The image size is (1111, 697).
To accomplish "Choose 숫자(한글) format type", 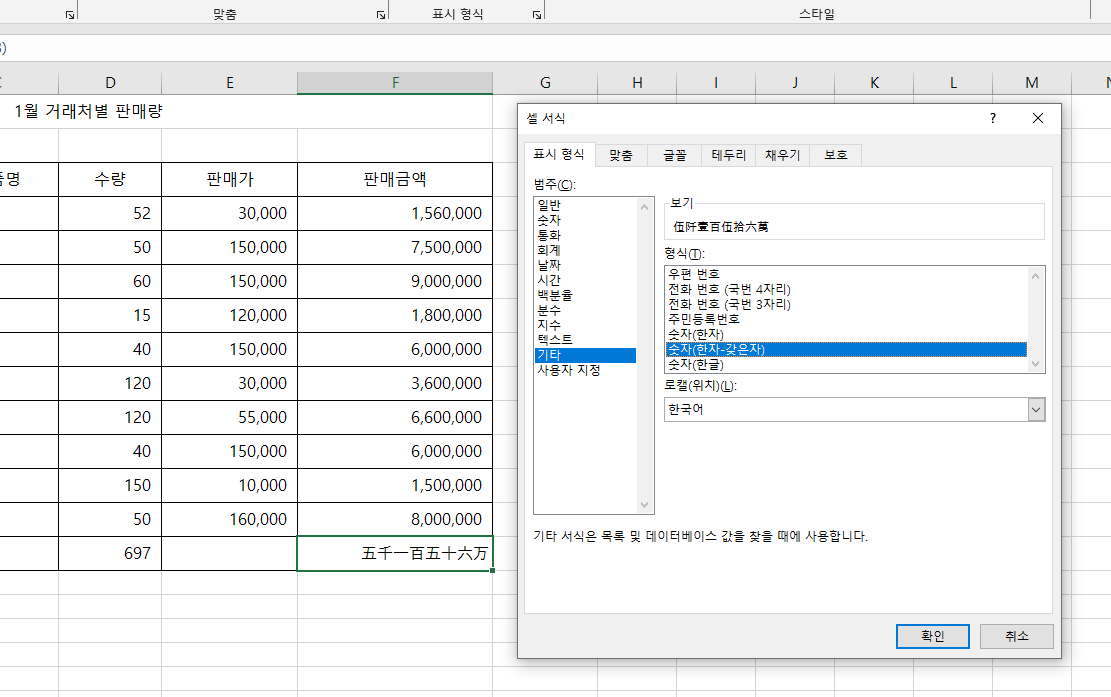I will pos(846,364).
